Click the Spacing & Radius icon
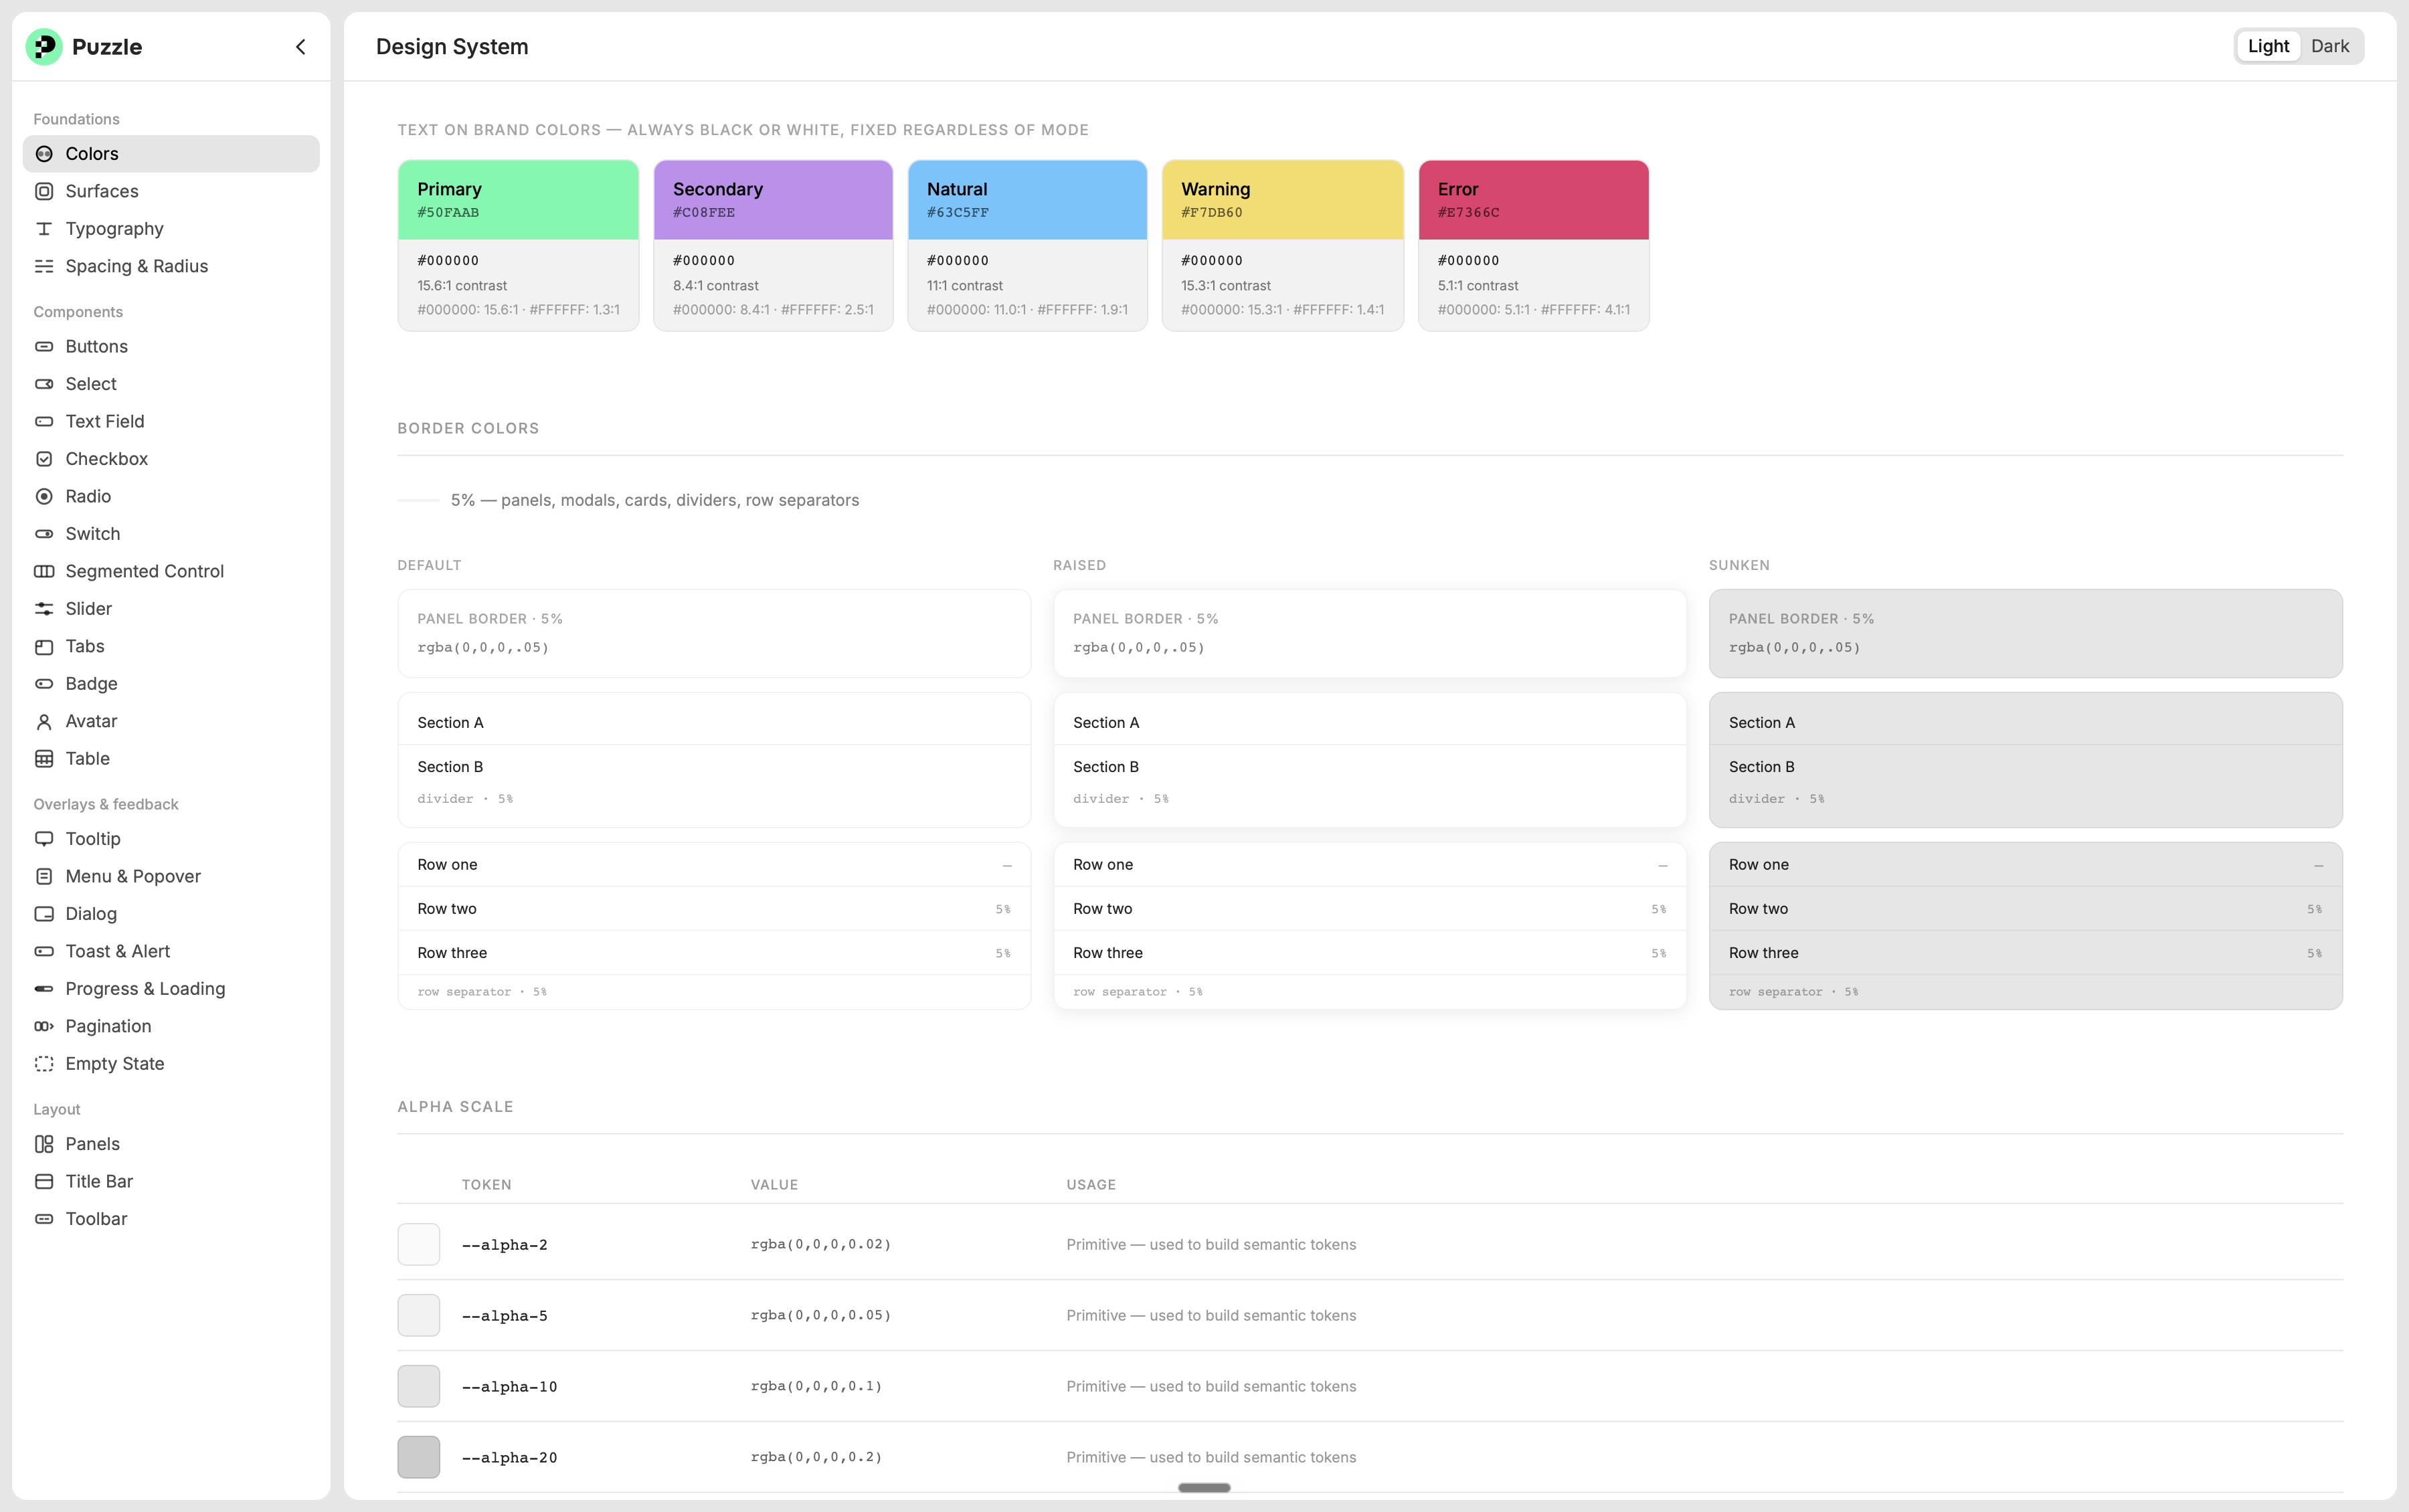 click(44, 266)
